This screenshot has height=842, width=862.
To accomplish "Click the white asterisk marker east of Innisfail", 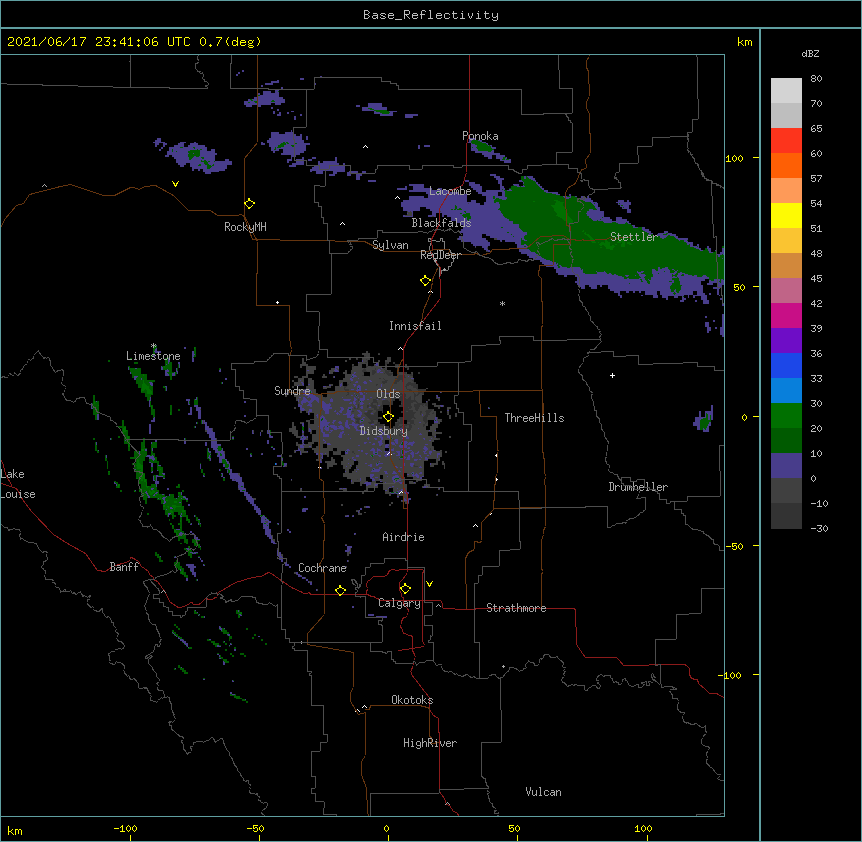I will [502, 303].
